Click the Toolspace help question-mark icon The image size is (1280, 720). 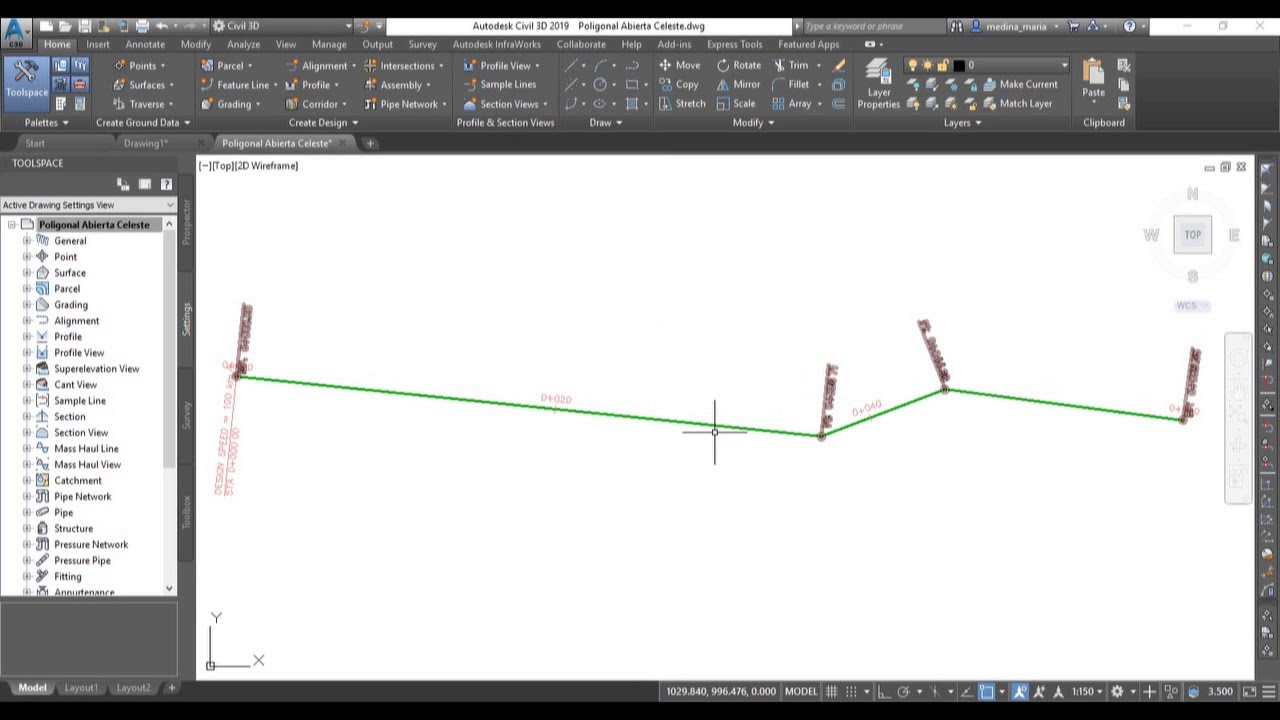[166, 184]
